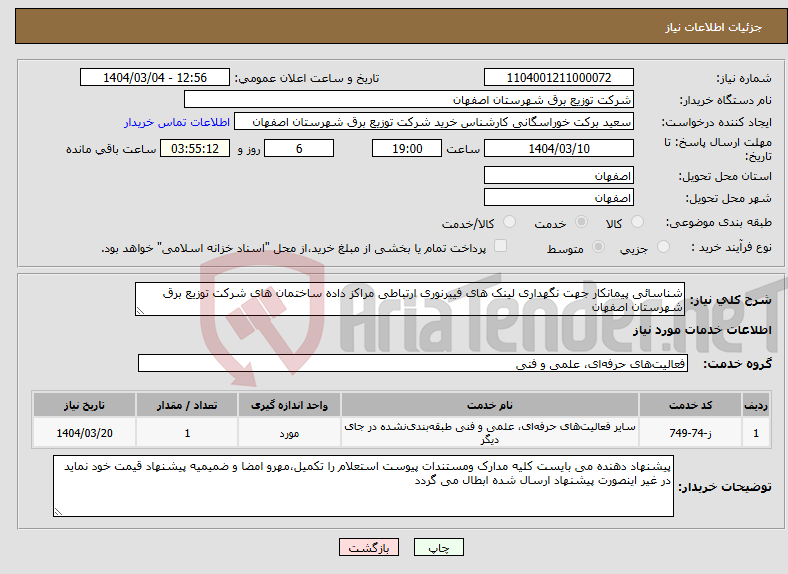
Task: Click the گروه خدمت service group field
Action: click(413, 363)
